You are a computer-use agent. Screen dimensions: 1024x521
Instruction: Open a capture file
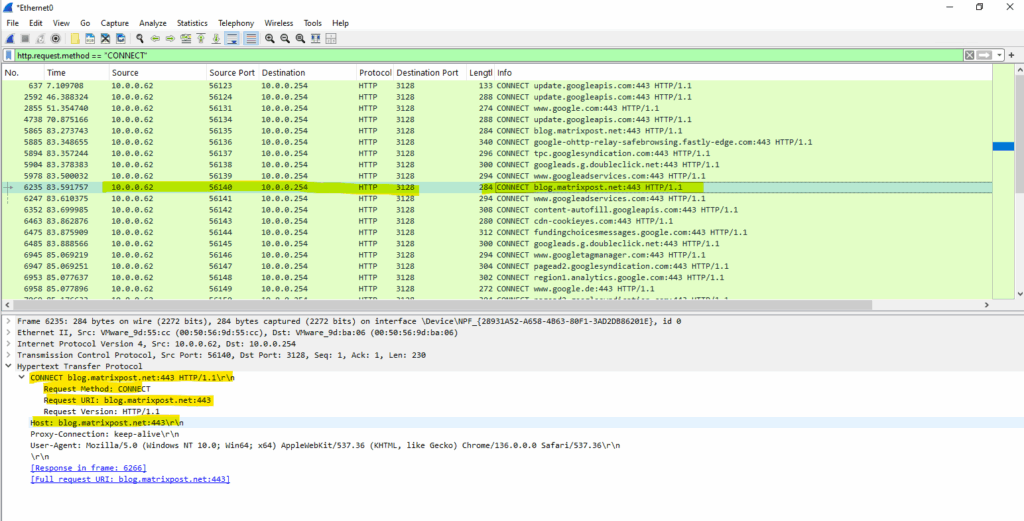coord(75,39)
